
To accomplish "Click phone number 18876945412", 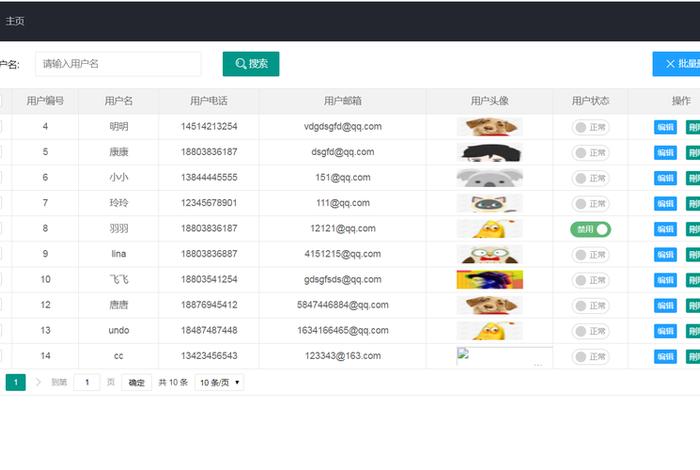I will [x=209, y=304].
